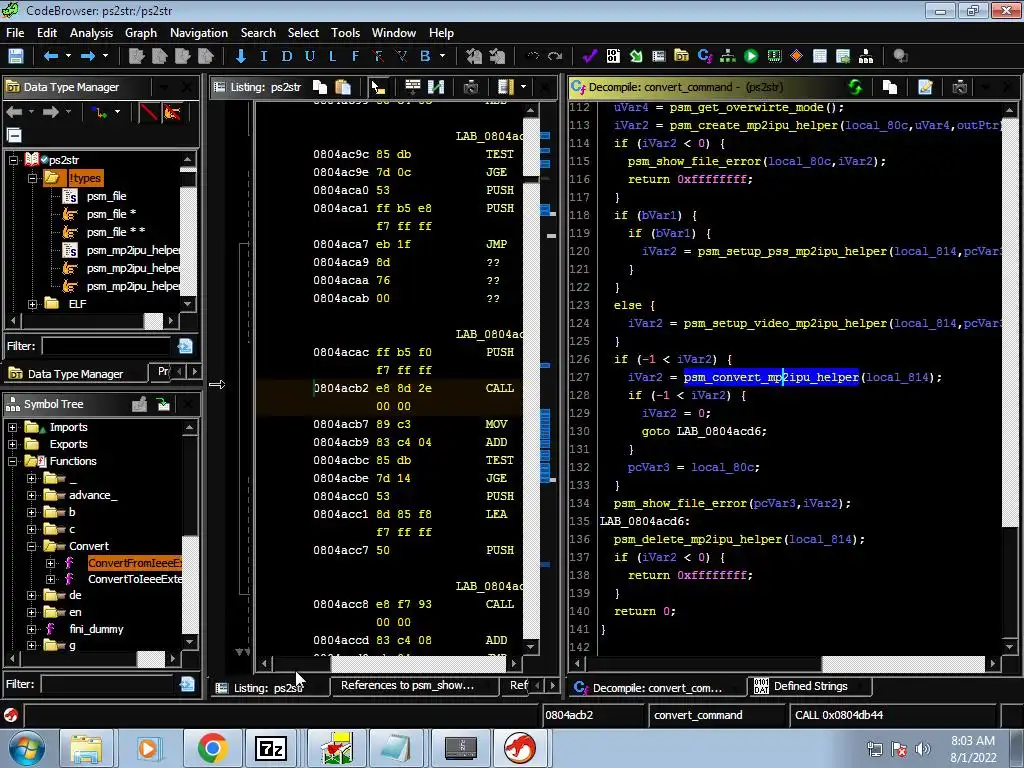1024x768 pixels.
Task: Click the Listing horizontal scrollbar thumb
Action: pyautogui.click(x=418, y=664)
